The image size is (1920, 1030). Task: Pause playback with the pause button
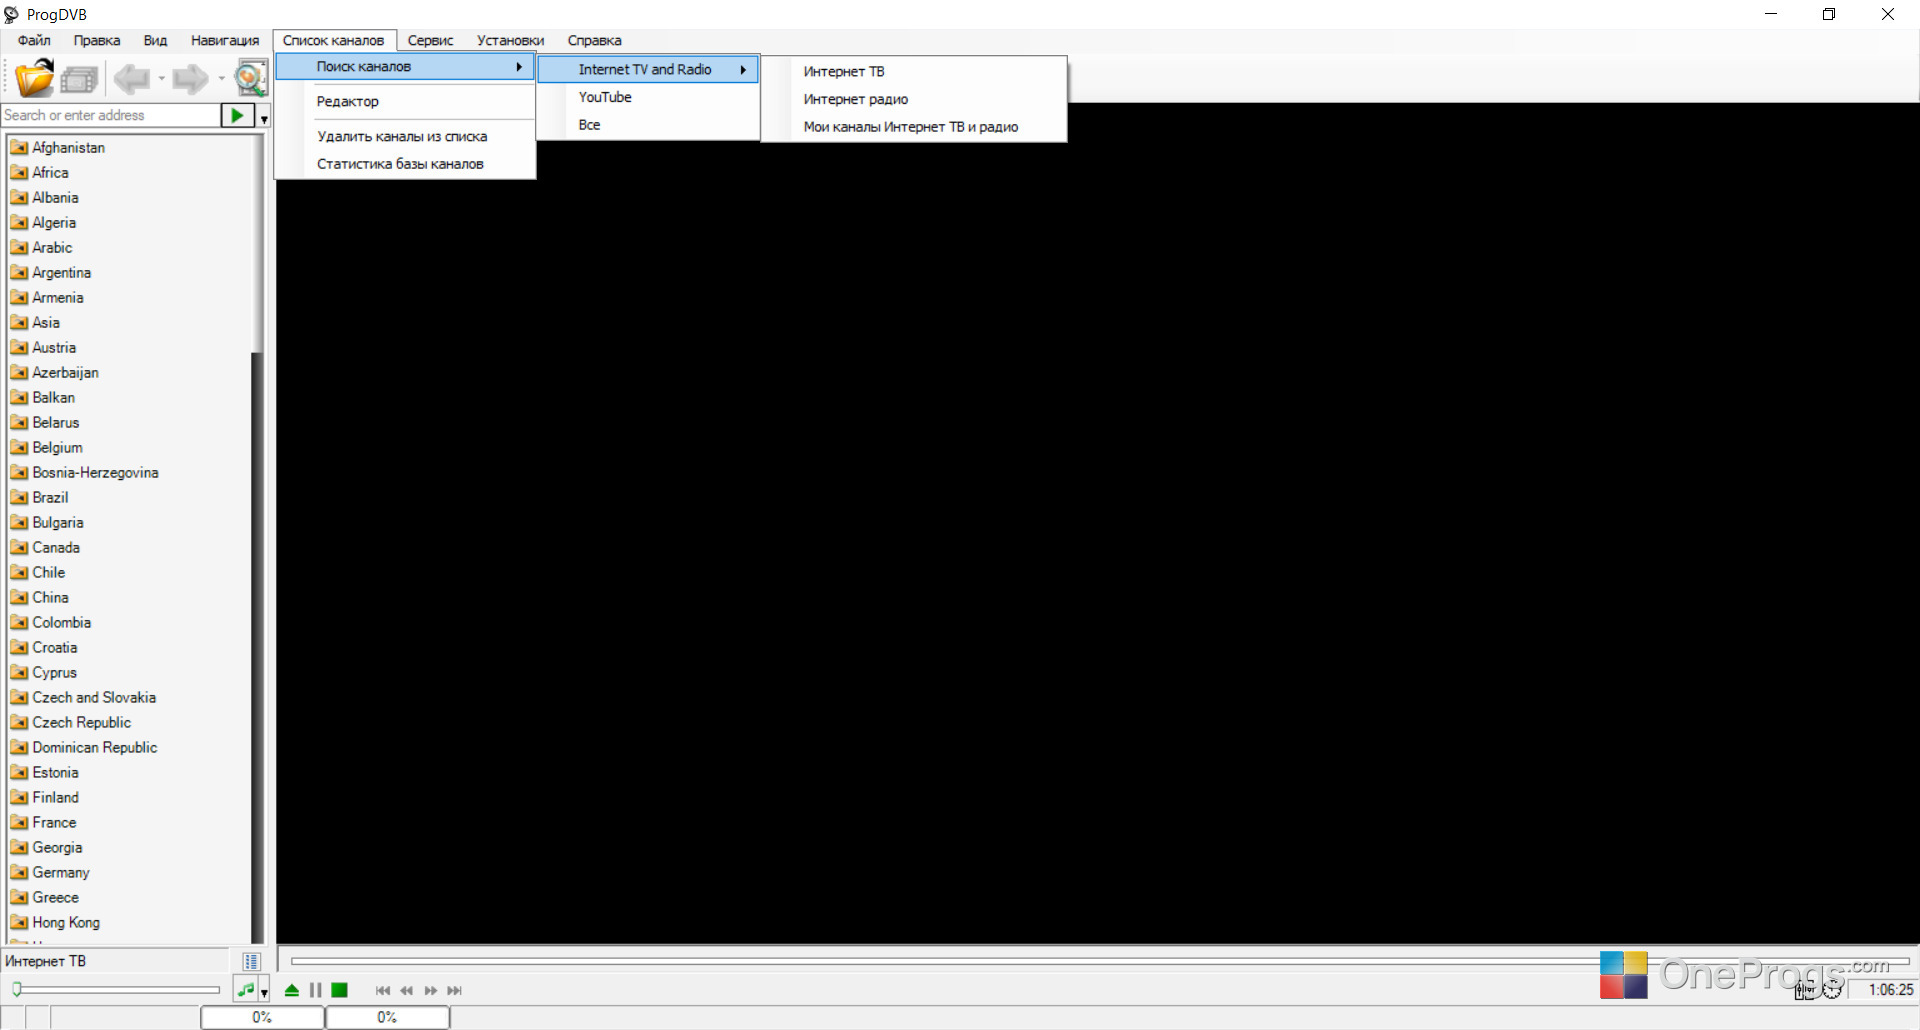click(x=315, y=990)
